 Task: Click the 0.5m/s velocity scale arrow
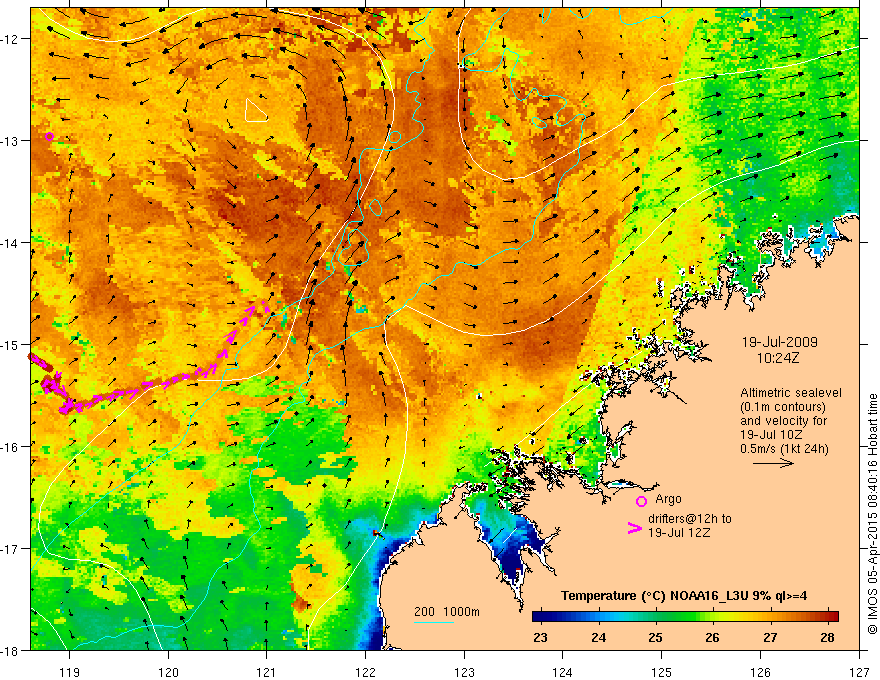tap(773, 463)
